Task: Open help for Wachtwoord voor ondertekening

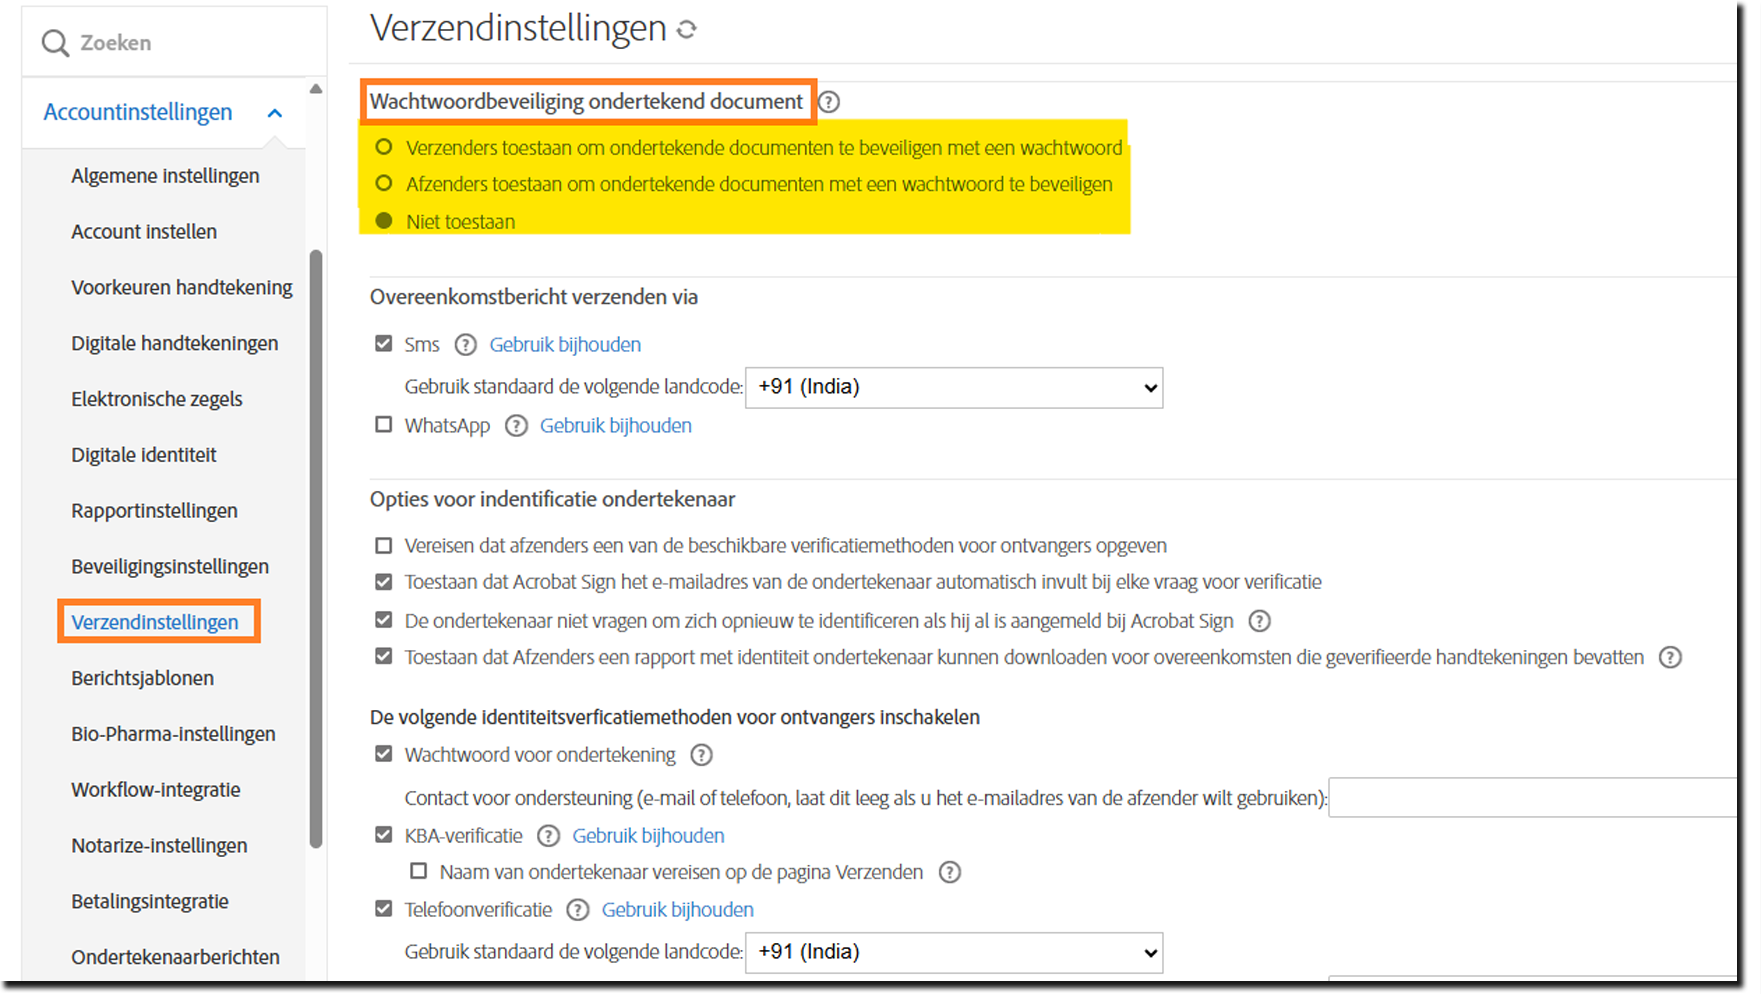Action: [x=701, y=755]
